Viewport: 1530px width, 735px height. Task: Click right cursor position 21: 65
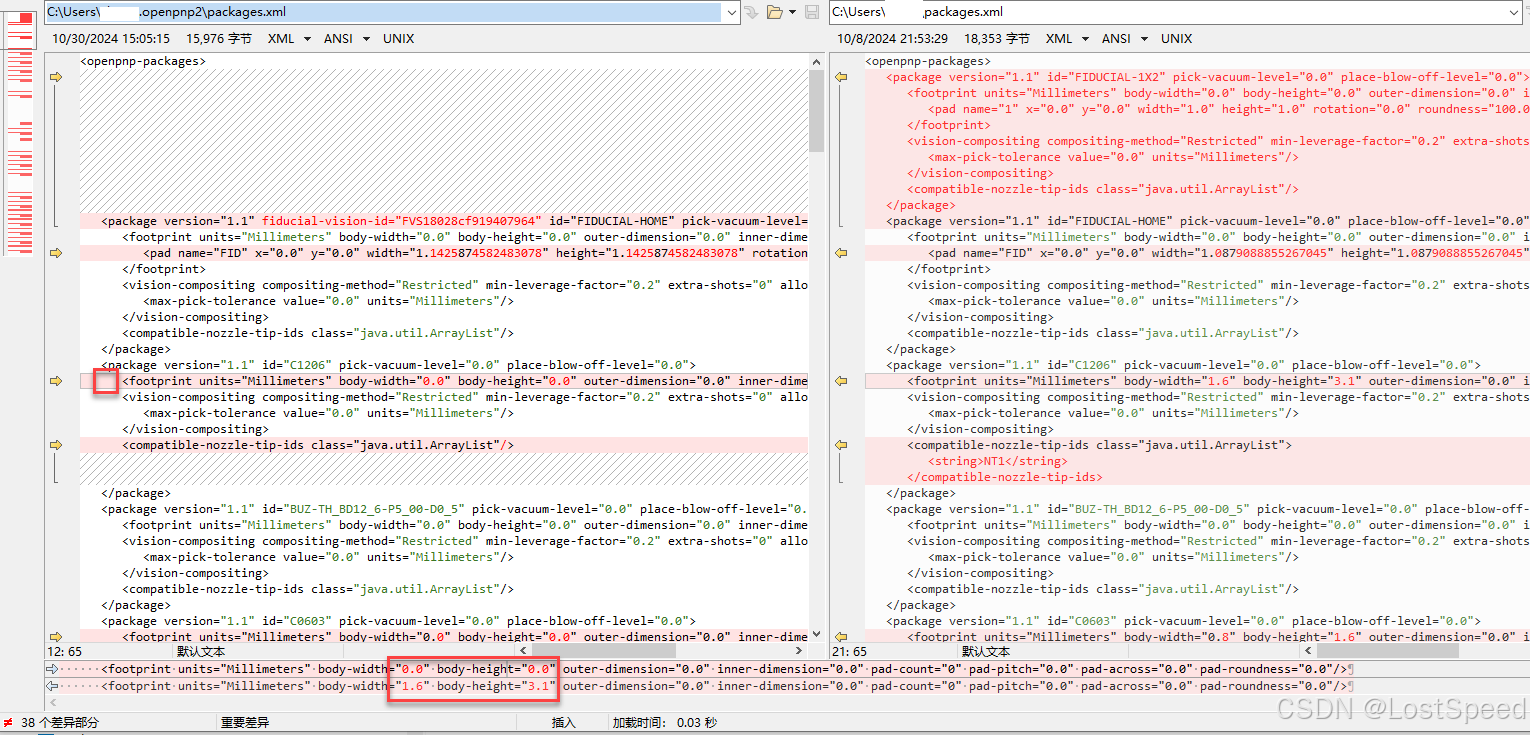click(x=849, y=652)
